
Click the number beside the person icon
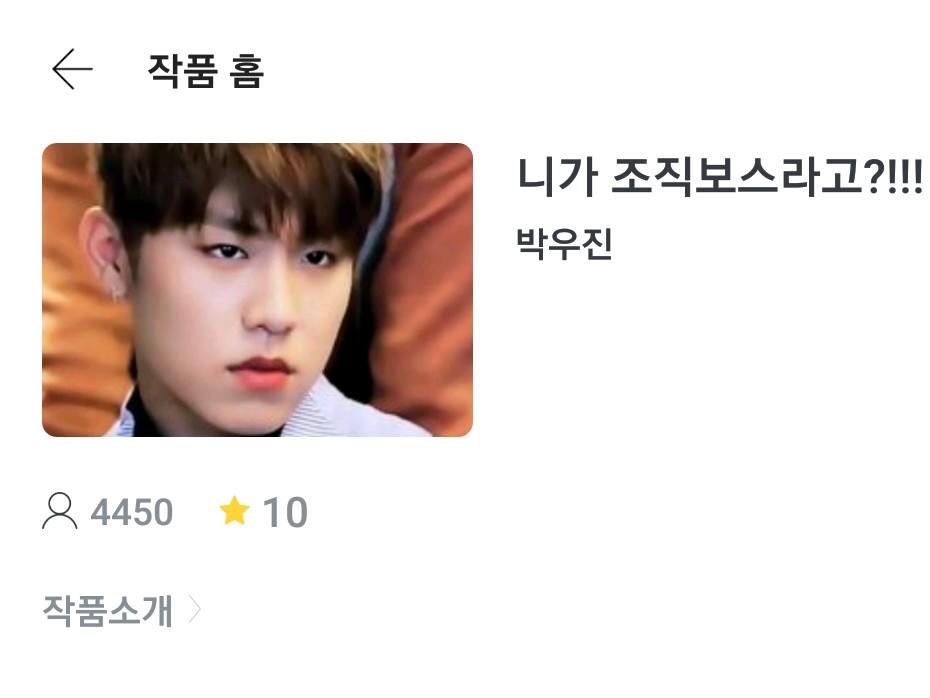pyautogui.click(x=132, y=512)
